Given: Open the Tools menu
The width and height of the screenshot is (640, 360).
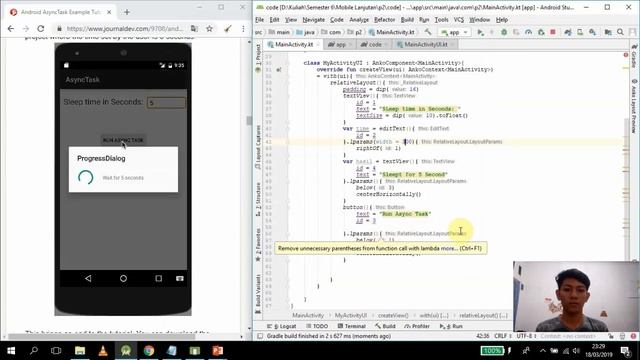Looking at the screenshot, I should (x=441, y=20).
